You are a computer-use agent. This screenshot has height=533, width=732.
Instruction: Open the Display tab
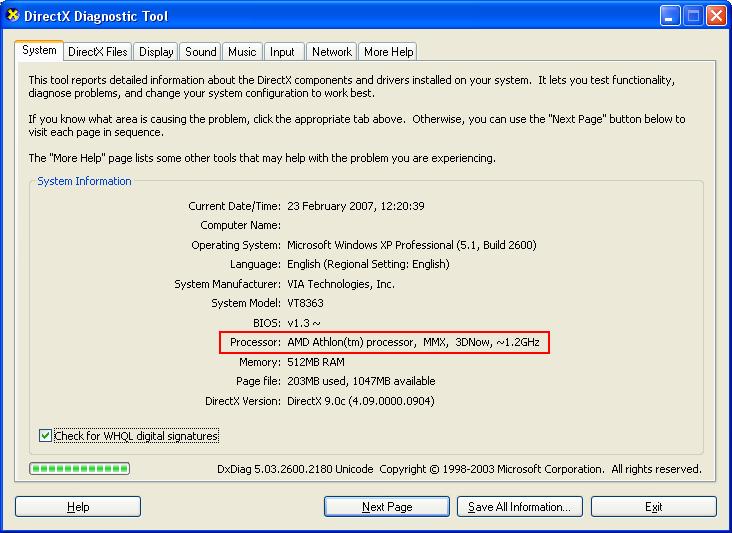(156, 52)
